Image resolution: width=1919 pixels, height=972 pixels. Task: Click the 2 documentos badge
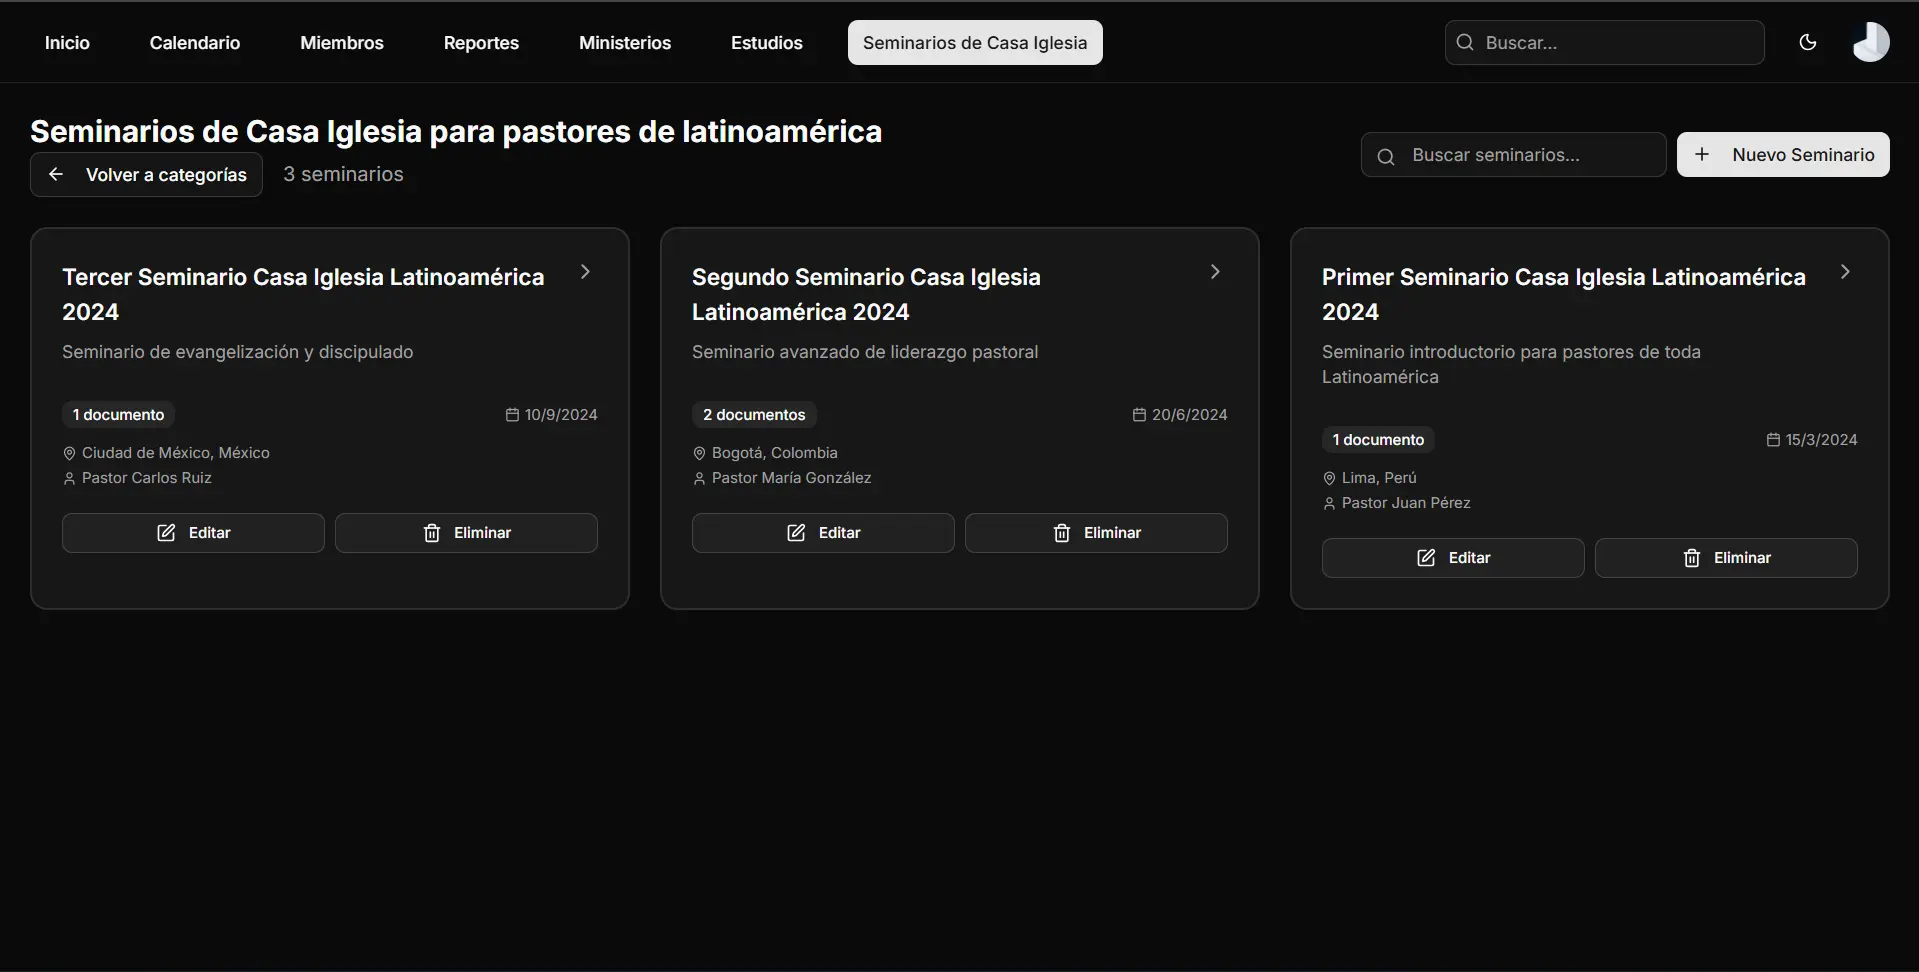(x=754, y=415)
